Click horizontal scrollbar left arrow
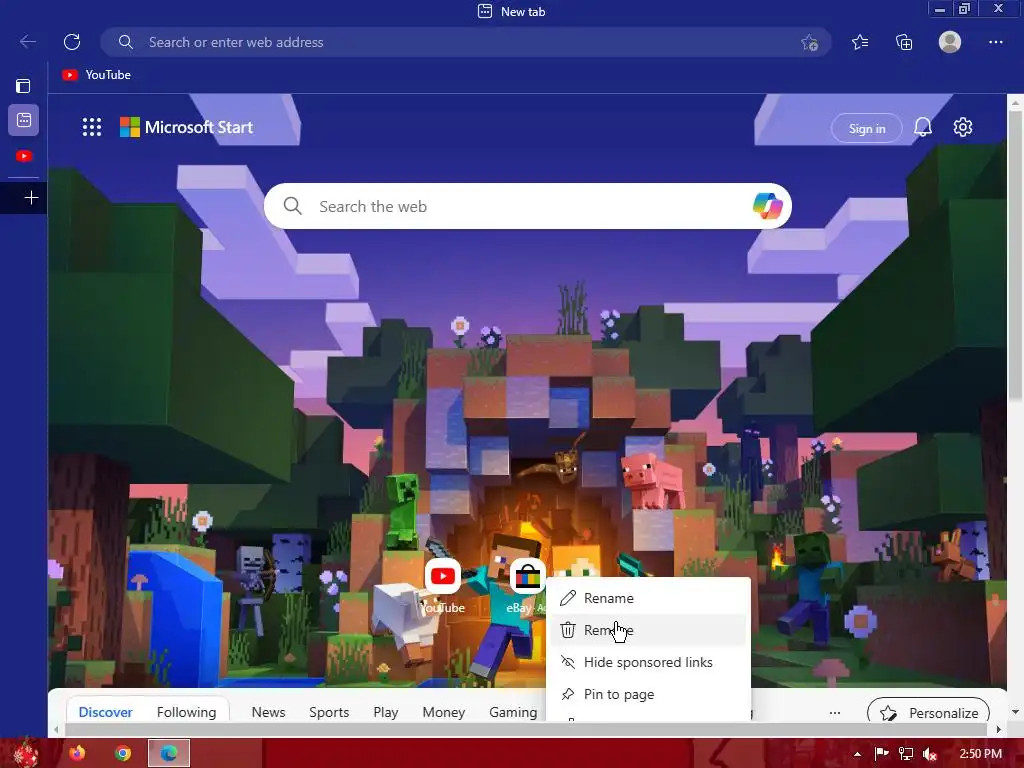 pyautogui.click(x=56, y=729)
